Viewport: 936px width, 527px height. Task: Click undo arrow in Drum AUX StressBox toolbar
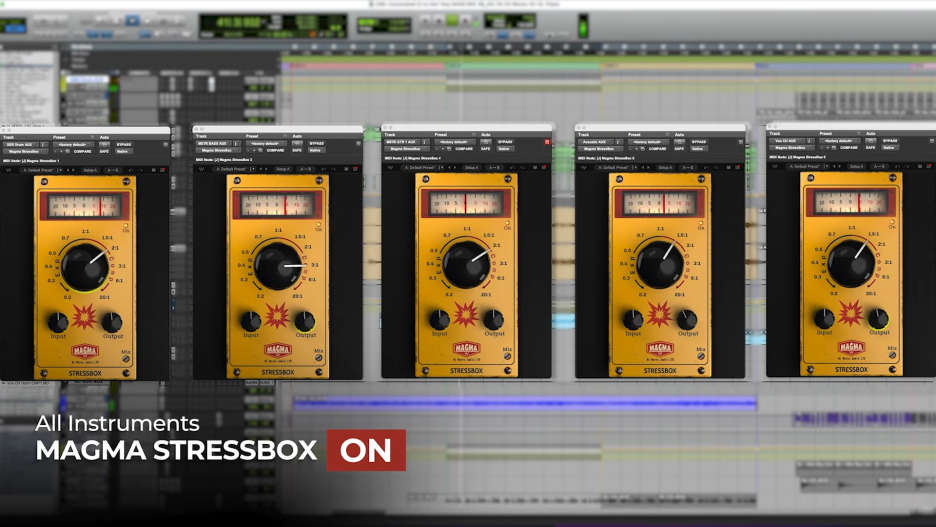pyautogui.click(x=131, y=170)
